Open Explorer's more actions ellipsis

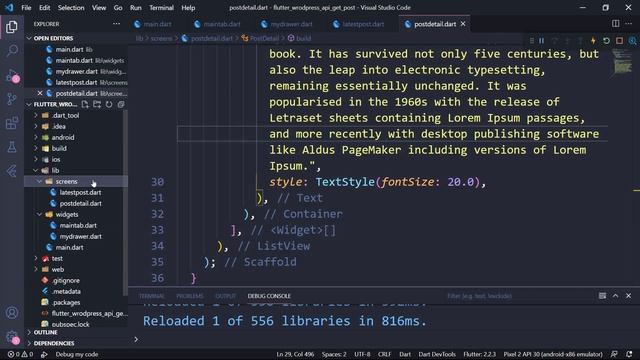[116, 24]
